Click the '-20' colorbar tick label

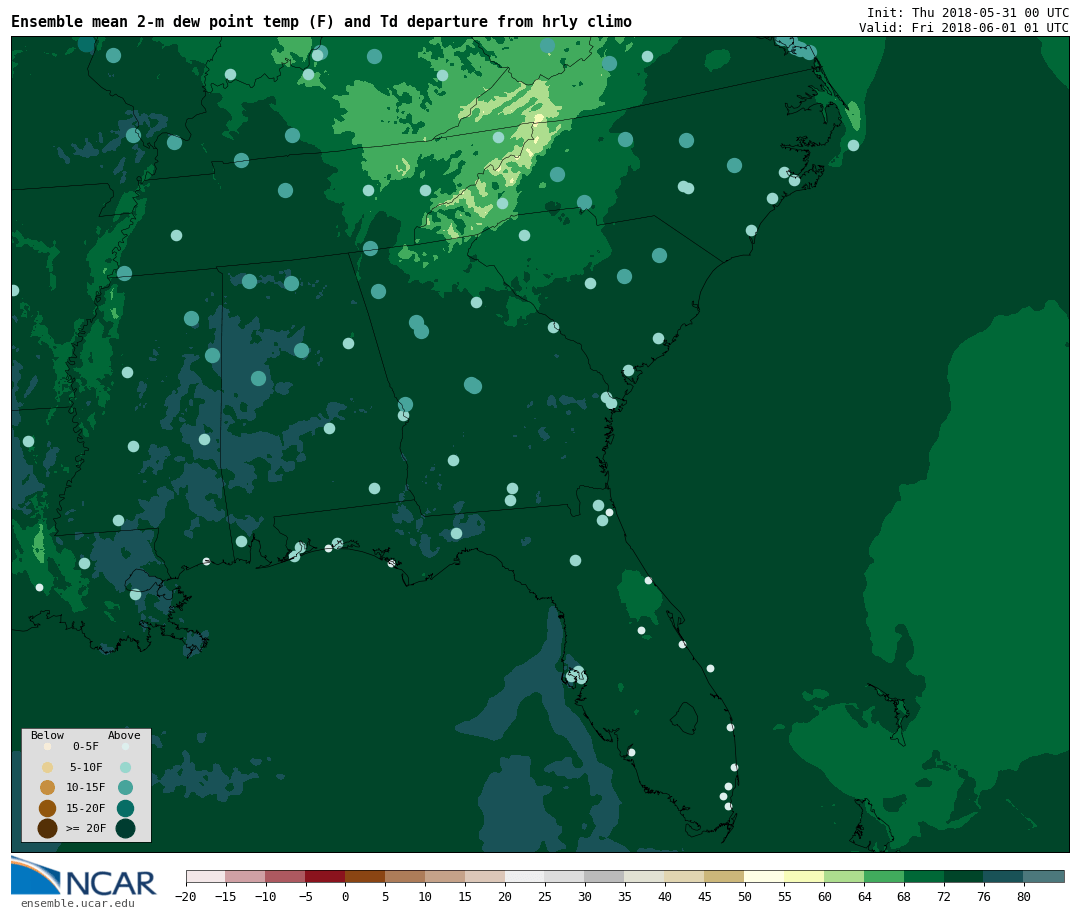click(185, 896)
